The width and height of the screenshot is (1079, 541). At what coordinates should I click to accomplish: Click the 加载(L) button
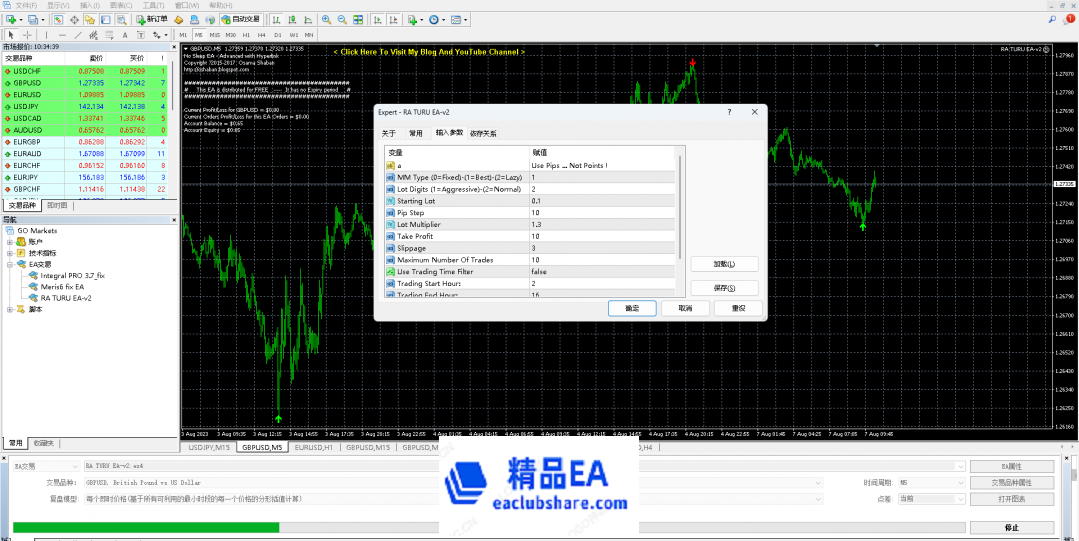(x=724, y=264)
